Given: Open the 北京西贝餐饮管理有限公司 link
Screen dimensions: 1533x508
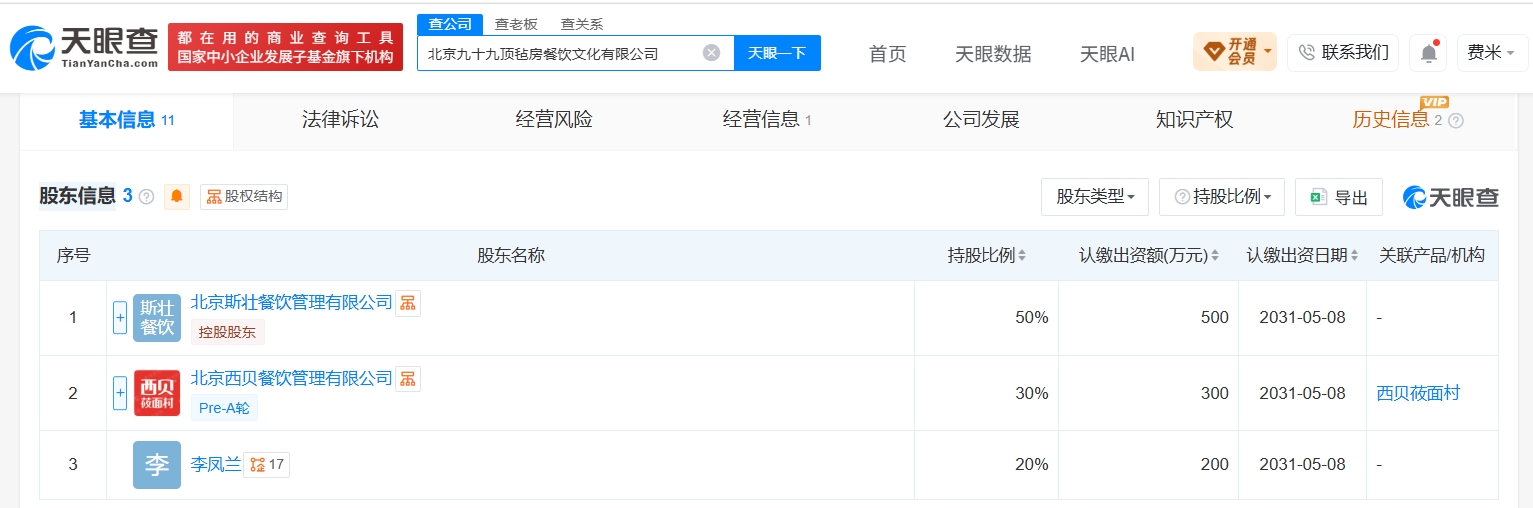Looking at the screenshot, I should (292, 378).
